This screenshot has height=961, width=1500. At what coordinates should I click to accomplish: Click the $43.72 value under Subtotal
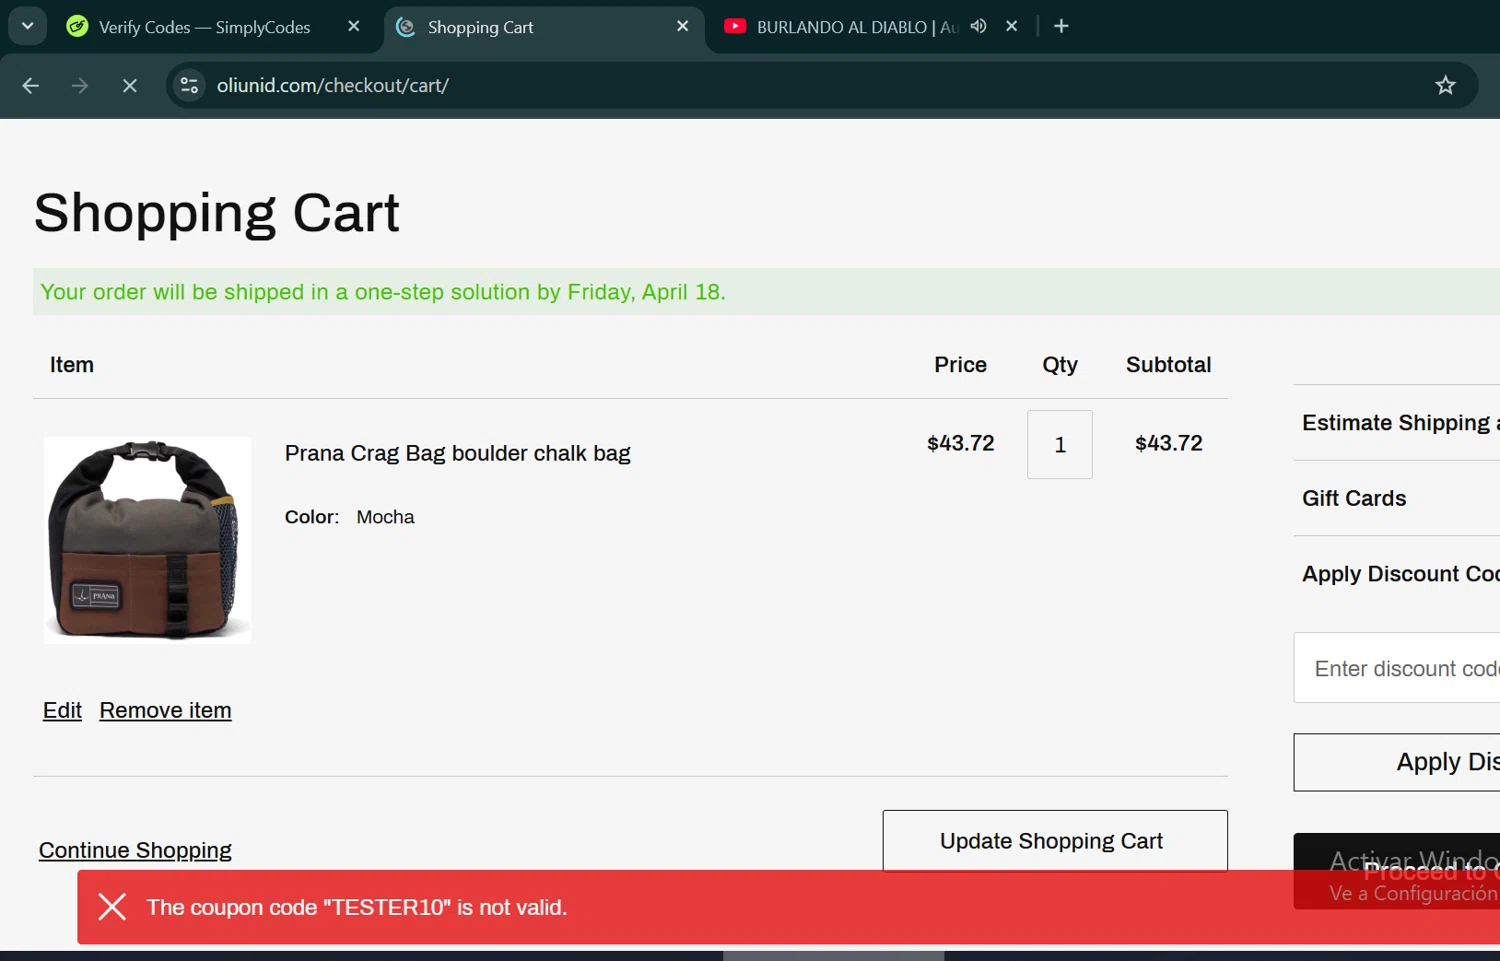point(1169,443)
